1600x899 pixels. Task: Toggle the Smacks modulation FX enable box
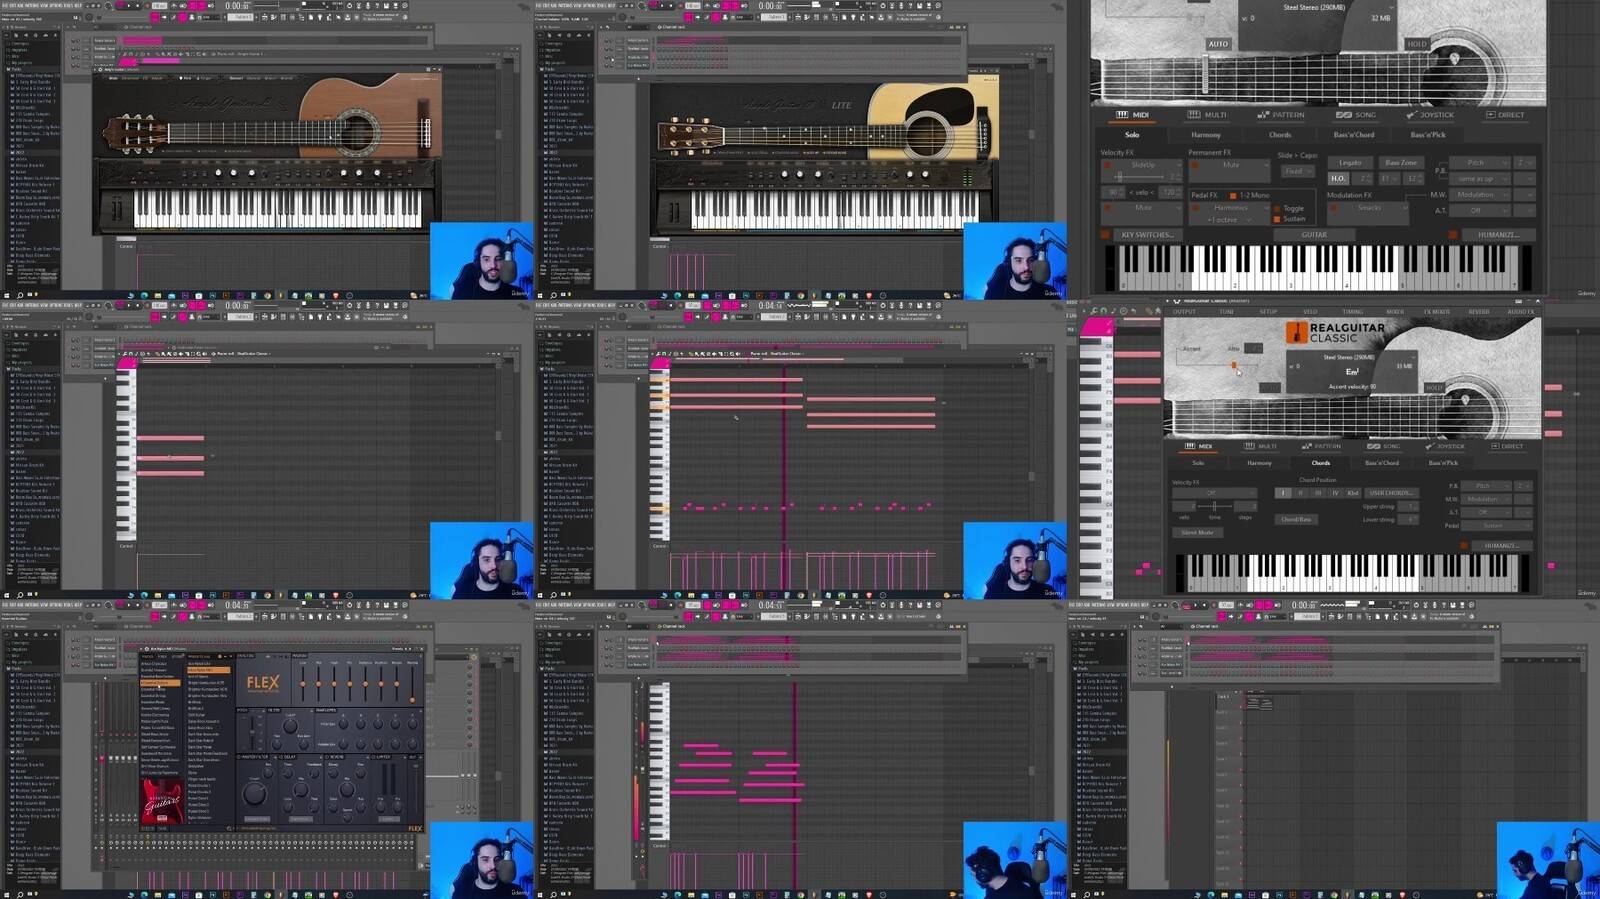[1335, 208]
